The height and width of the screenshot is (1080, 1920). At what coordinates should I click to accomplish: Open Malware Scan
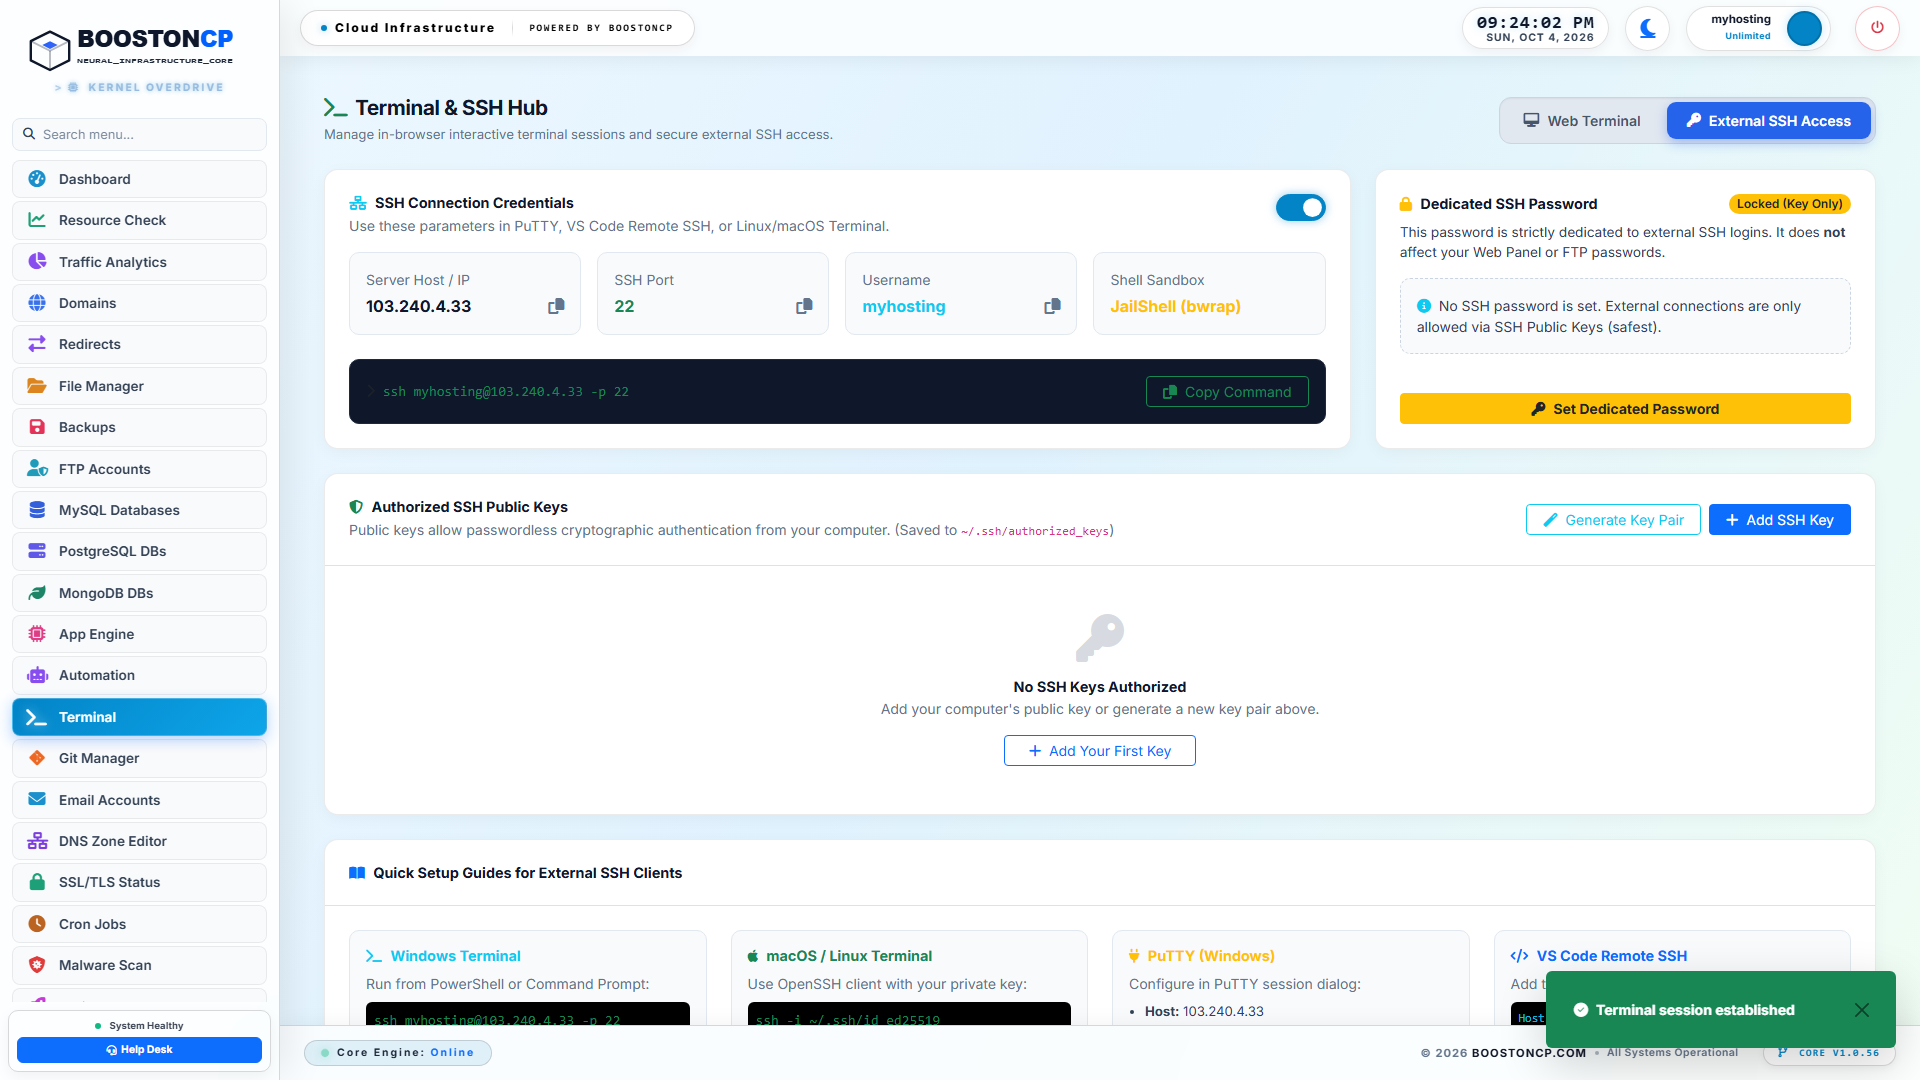(x=139, y=965)
